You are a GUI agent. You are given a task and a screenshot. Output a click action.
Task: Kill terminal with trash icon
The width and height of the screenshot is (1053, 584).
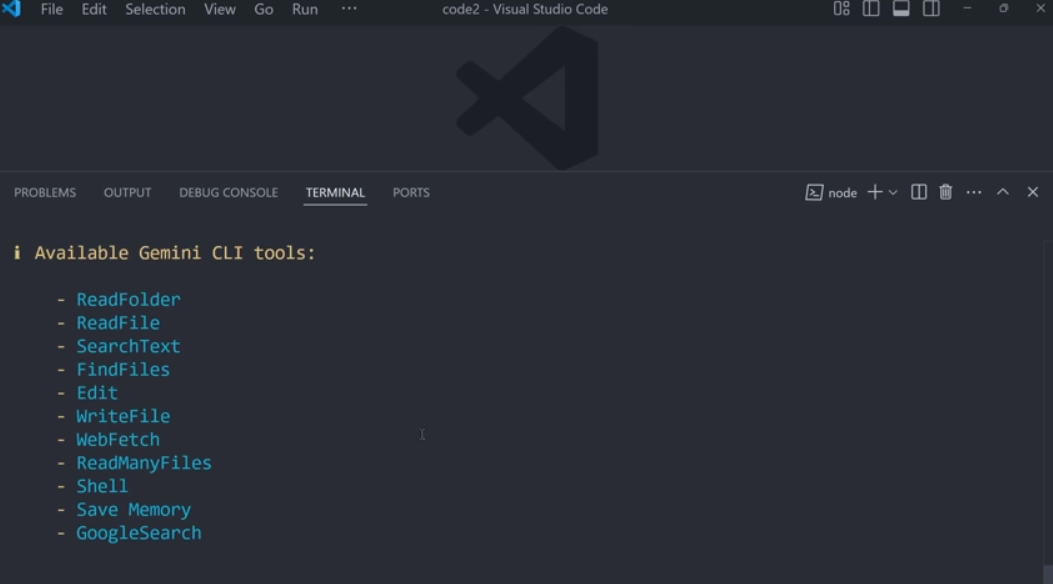[x=946, y=192]
